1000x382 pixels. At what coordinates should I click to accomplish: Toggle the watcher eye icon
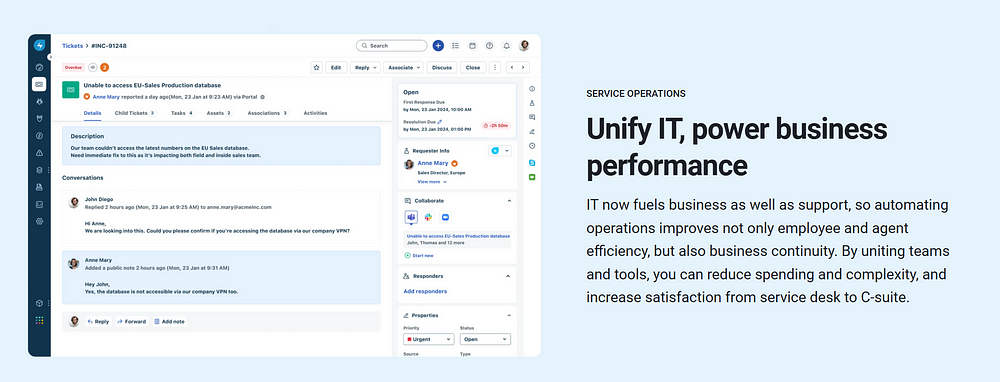pos(92,67)
